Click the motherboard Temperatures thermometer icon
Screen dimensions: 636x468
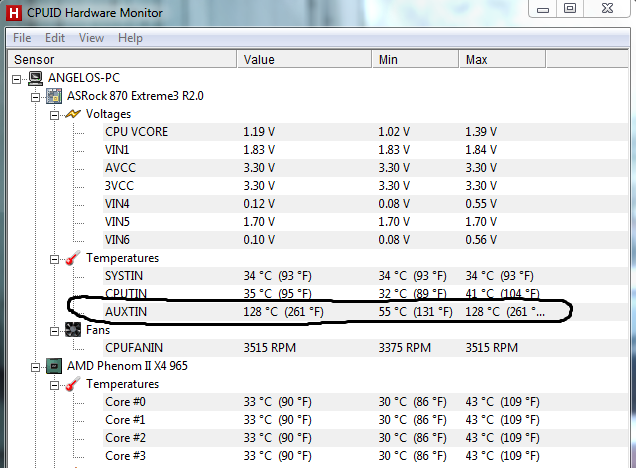(x=73, y=258)
